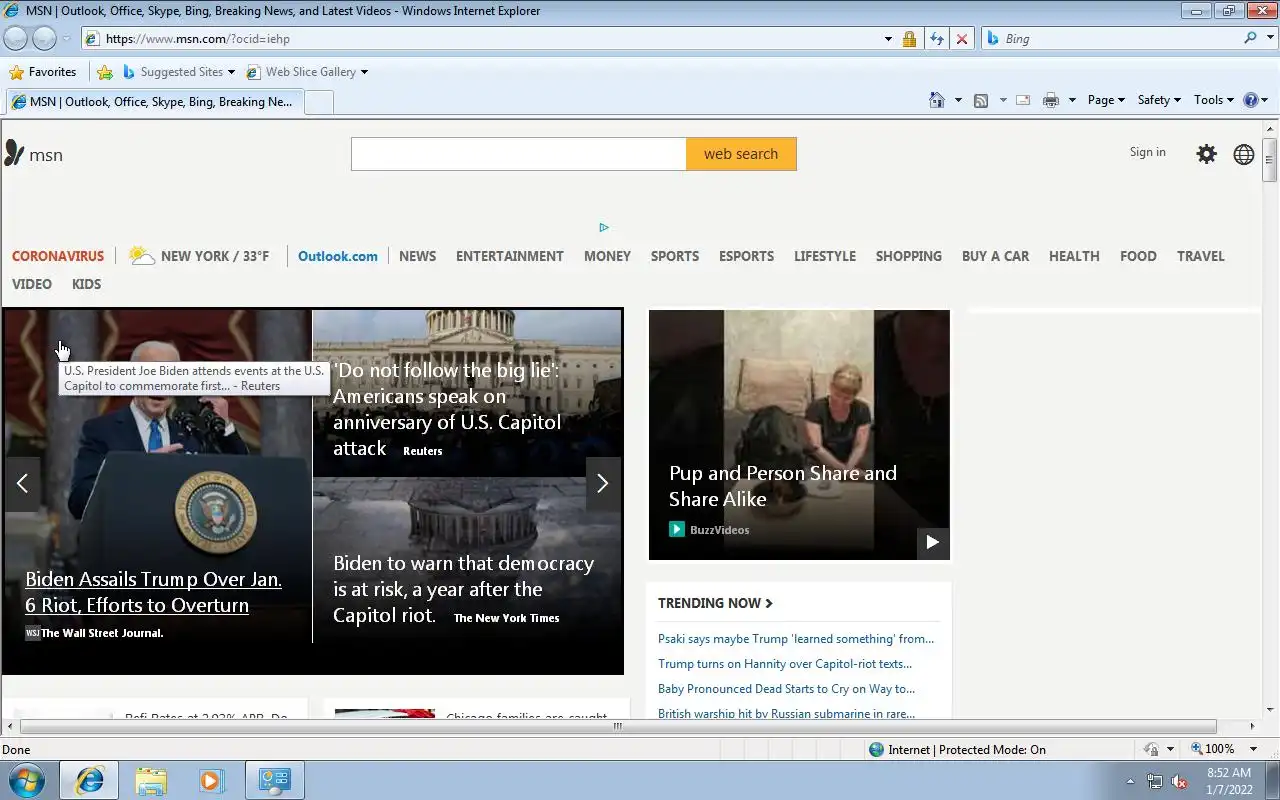
Task: Click the Read Mail envelope icon
Action: pos(1023,100)
